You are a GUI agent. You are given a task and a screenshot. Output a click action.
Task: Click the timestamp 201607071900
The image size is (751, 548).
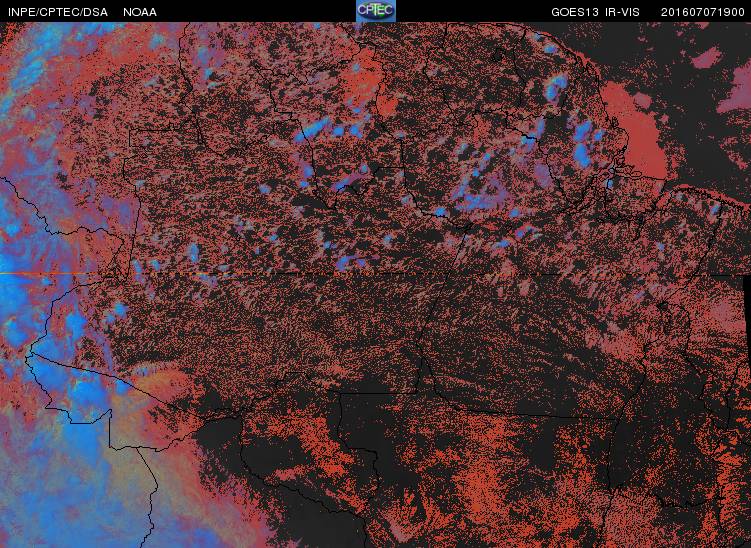(703, 12)
